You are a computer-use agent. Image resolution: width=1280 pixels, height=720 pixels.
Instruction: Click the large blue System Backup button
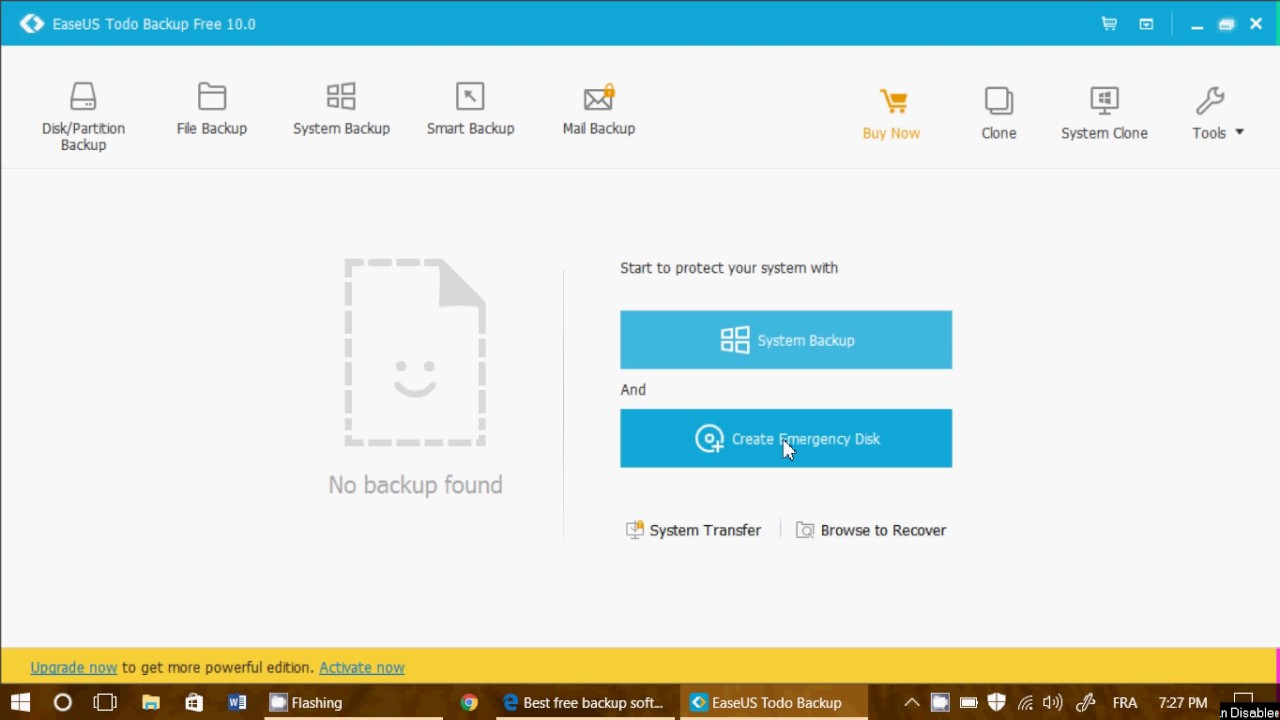tap(786, 340)
